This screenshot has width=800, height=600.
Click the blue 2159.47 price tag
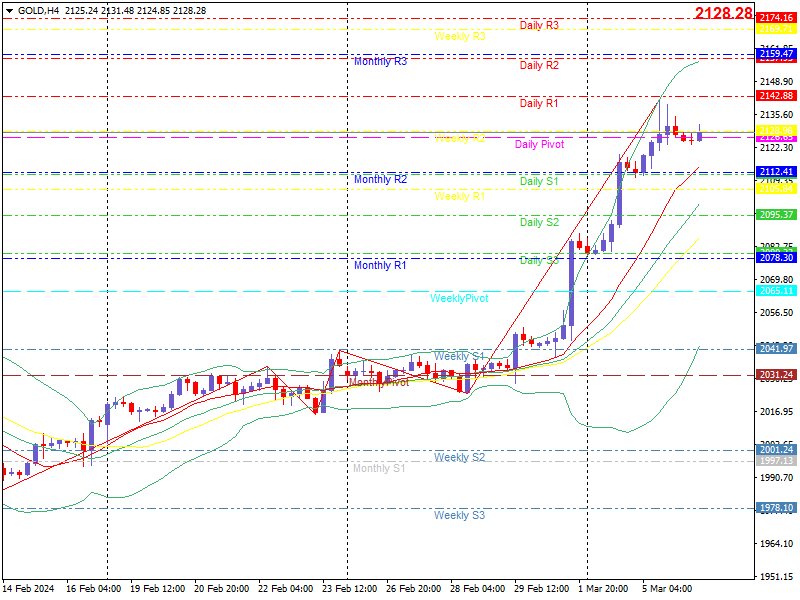tap(776, 54)
